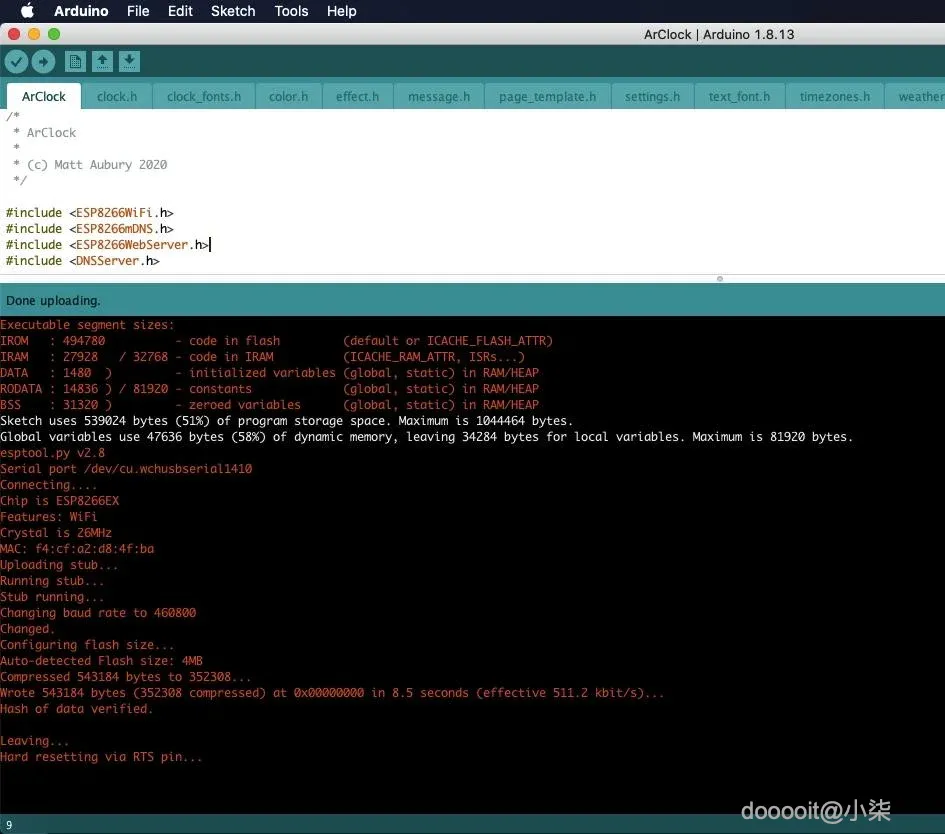Open the Sketch menu
The image size is (945, 834).
pyautogui.click(x=233, y=11)
